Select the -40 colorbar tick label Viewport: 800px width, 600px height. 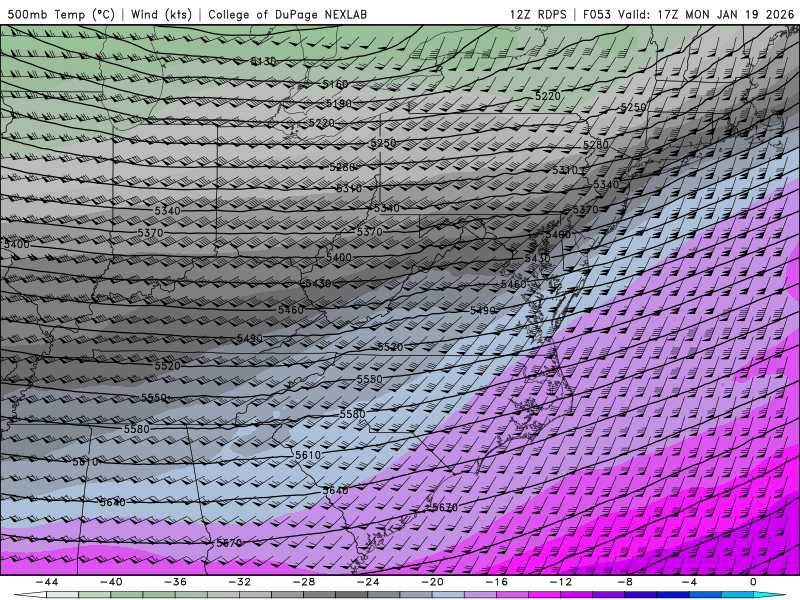point(111,582)
